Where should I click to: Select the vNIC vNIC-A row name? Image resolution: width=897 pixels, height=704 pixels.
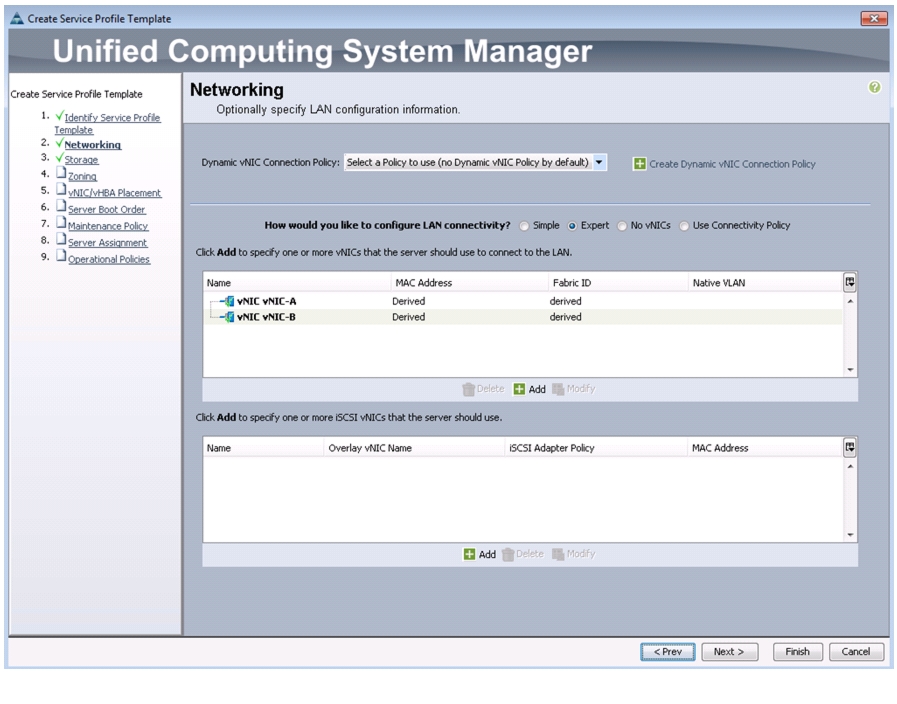click(267, 301)
